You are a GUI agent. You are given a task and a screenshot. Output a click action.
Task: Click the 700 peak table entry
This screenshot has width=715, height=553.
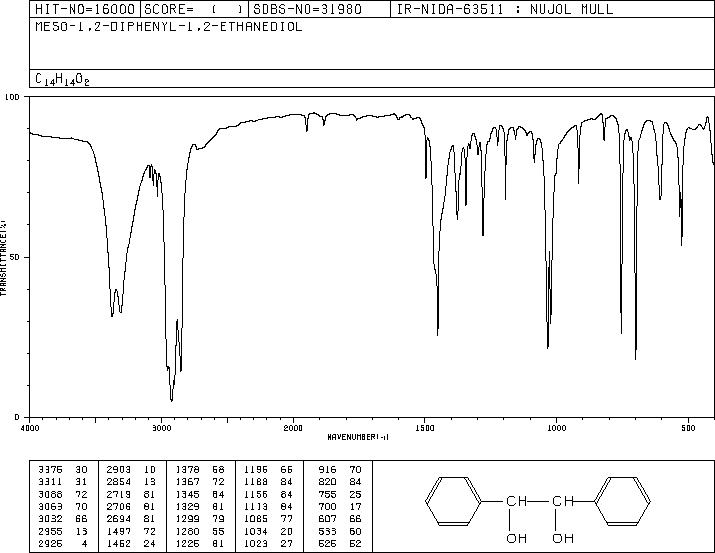(x=340, y=506)
